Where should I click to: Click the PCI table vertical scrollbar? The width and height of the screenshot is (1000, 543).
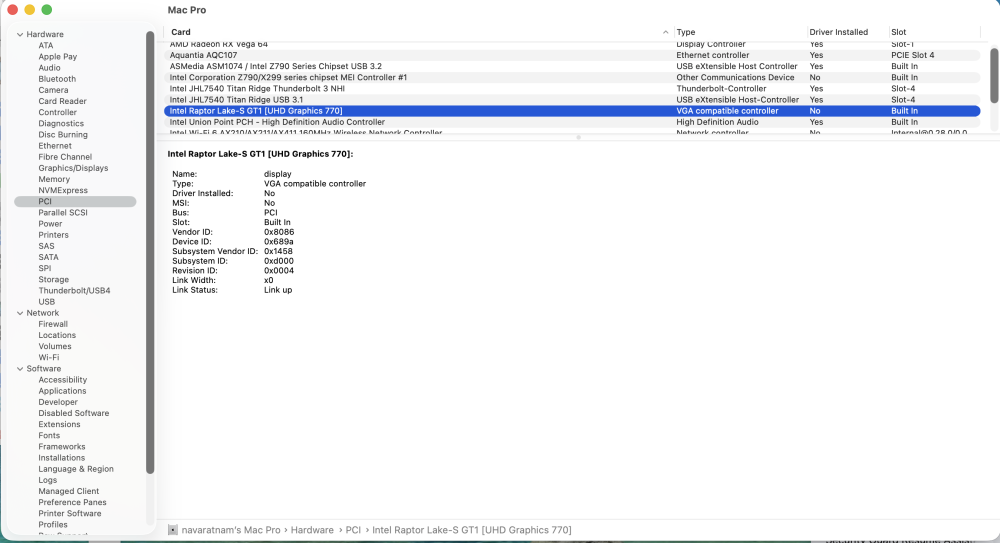tap(994, 75)
